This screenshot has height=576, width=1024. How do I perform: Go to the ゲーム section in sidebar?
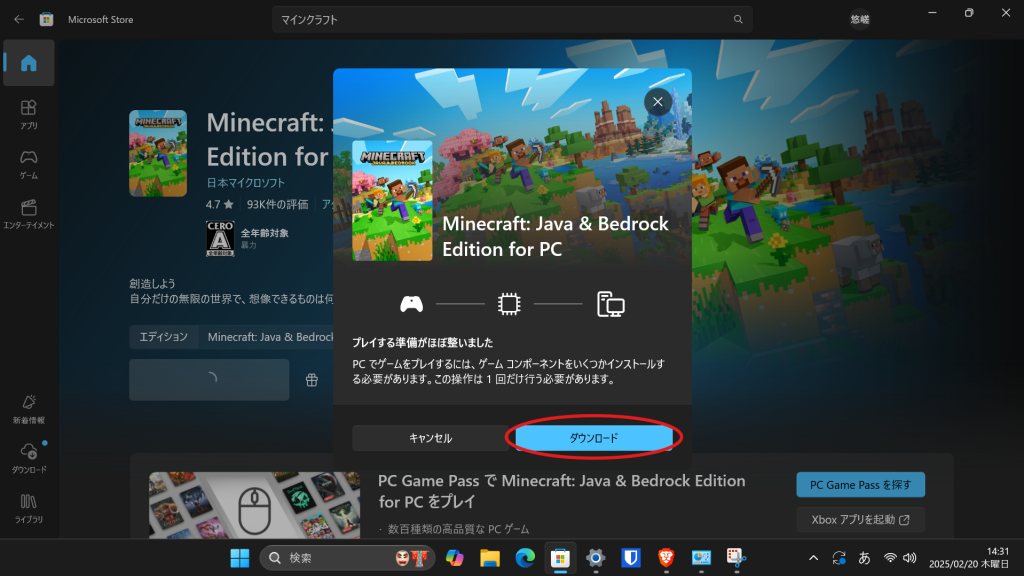pos(28,163)
